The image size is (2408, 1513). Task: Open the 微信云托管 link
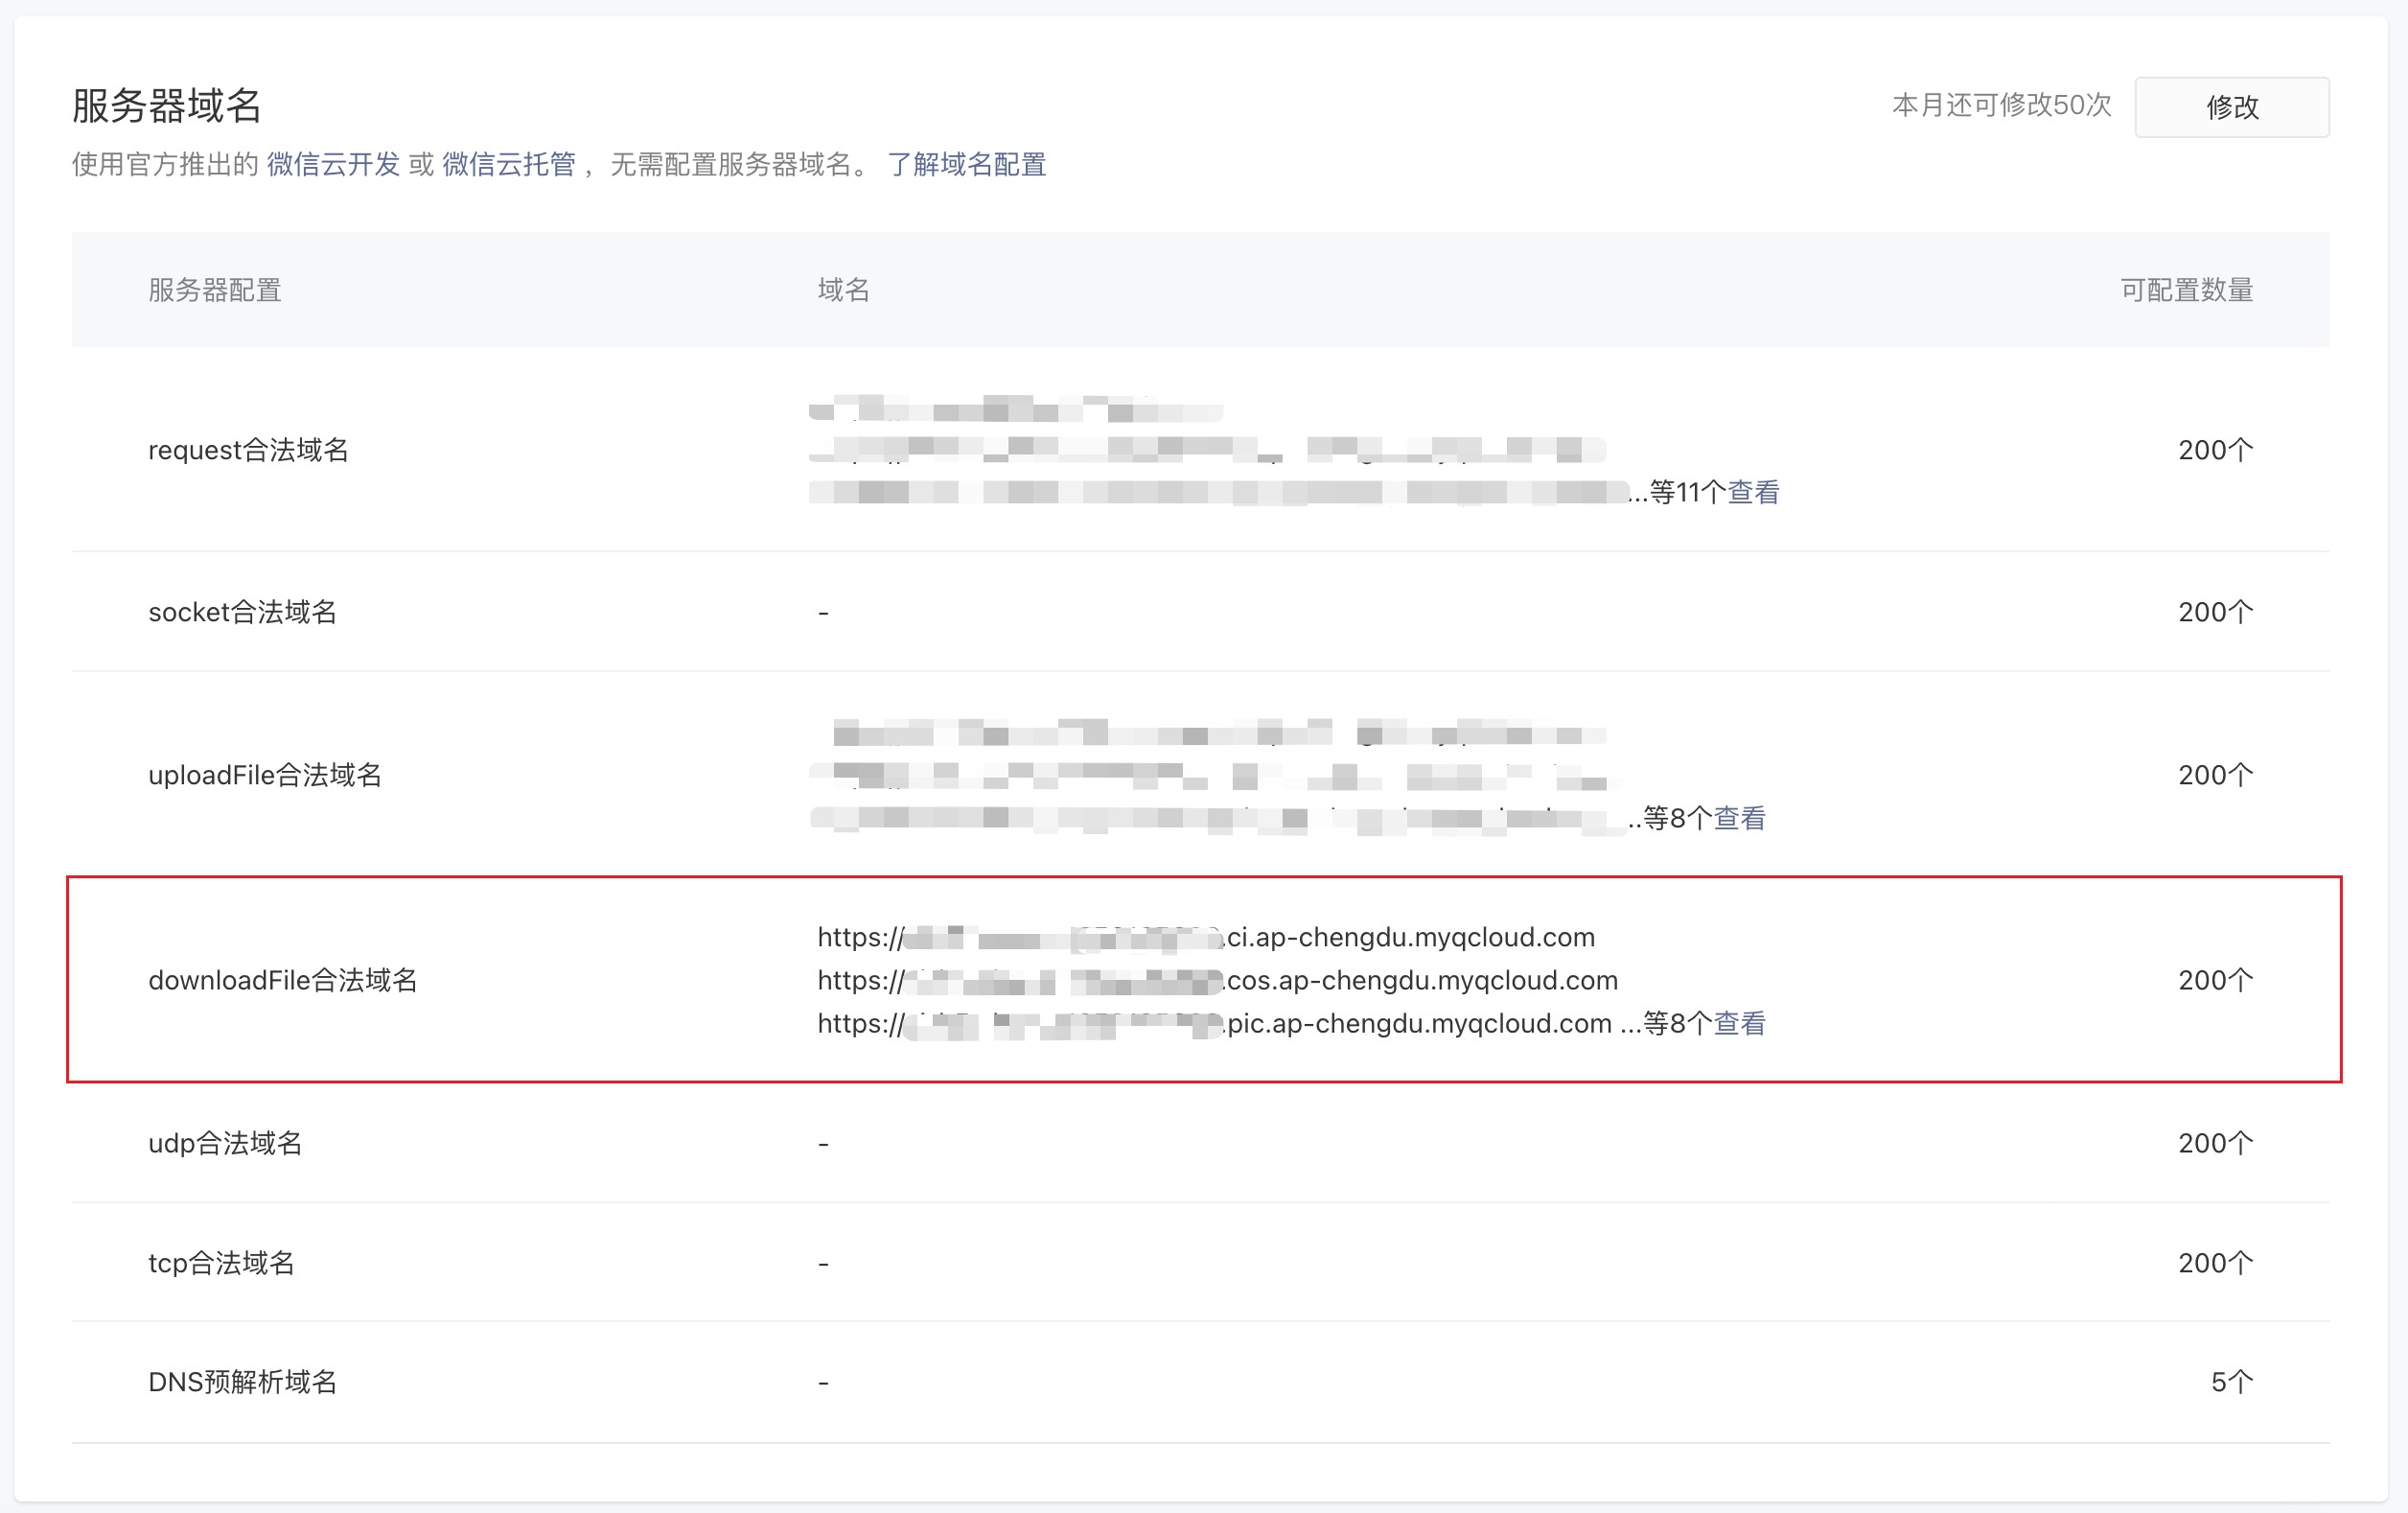click(509, 164)
